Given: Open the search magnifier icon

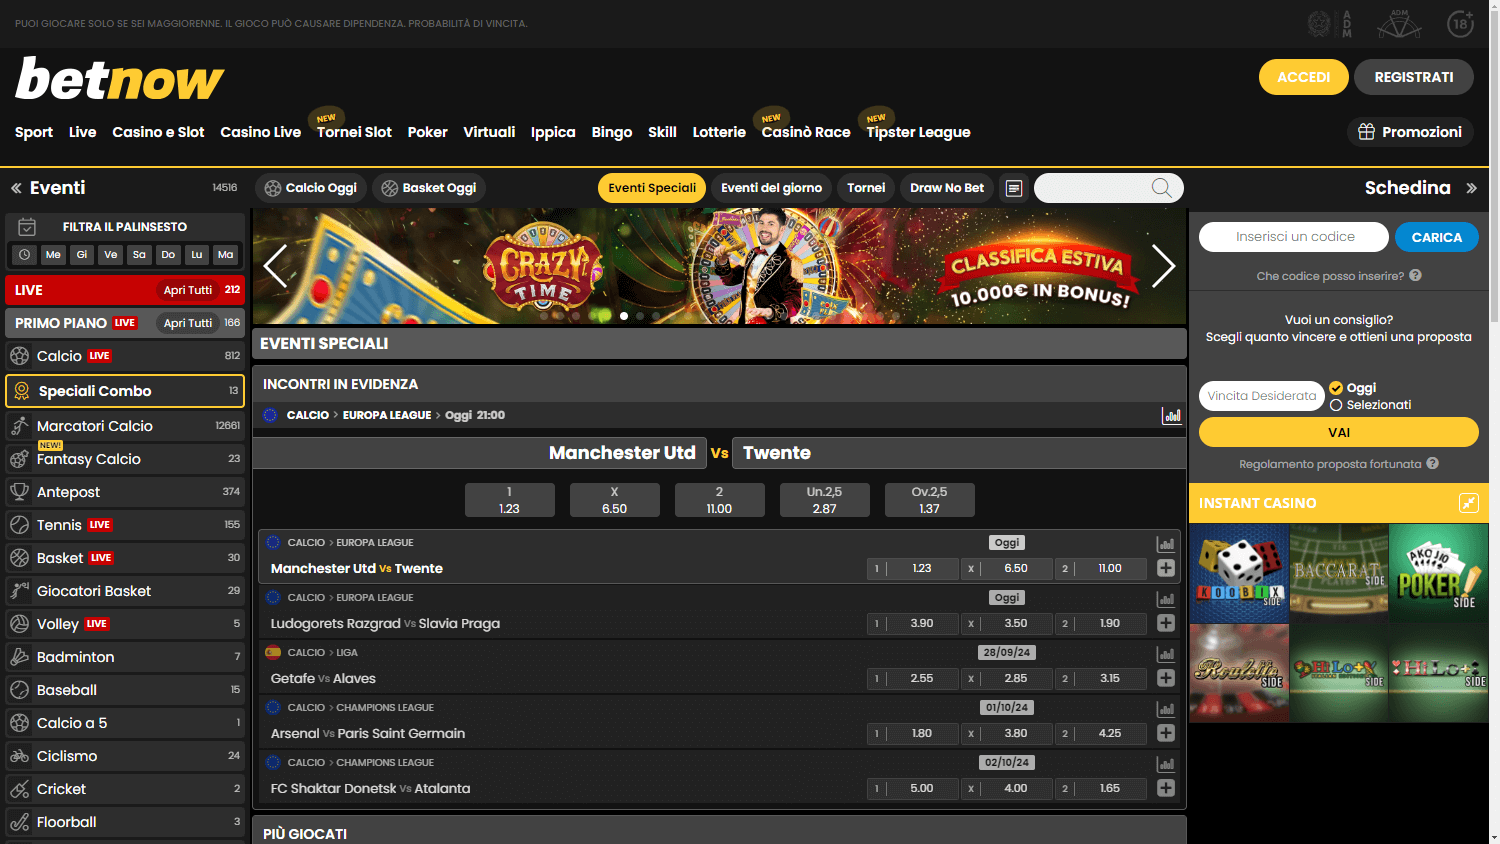Looking at the screenshot, I should [x=1161, y=188].
